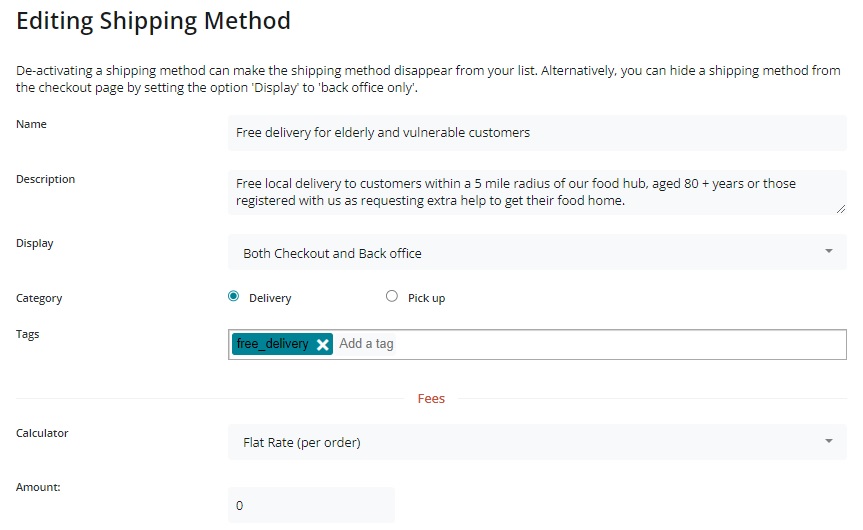Click the 'Editing Shipping Method' page heading
The height and width of the screenshot is (530, 863).
click(x=153, y=20)
